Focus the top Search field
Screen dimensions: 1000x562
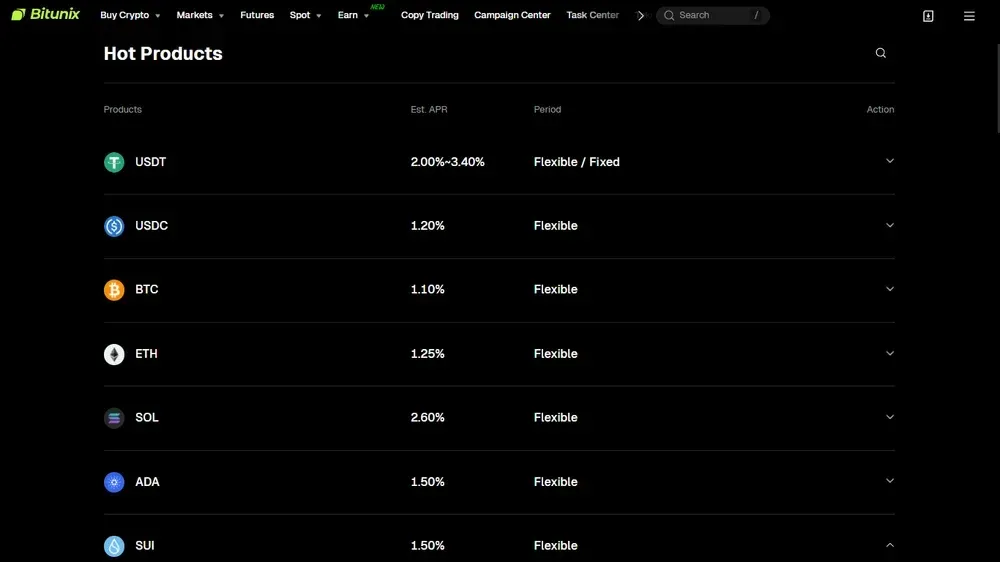pyautogui.click(x=712, y=15)
